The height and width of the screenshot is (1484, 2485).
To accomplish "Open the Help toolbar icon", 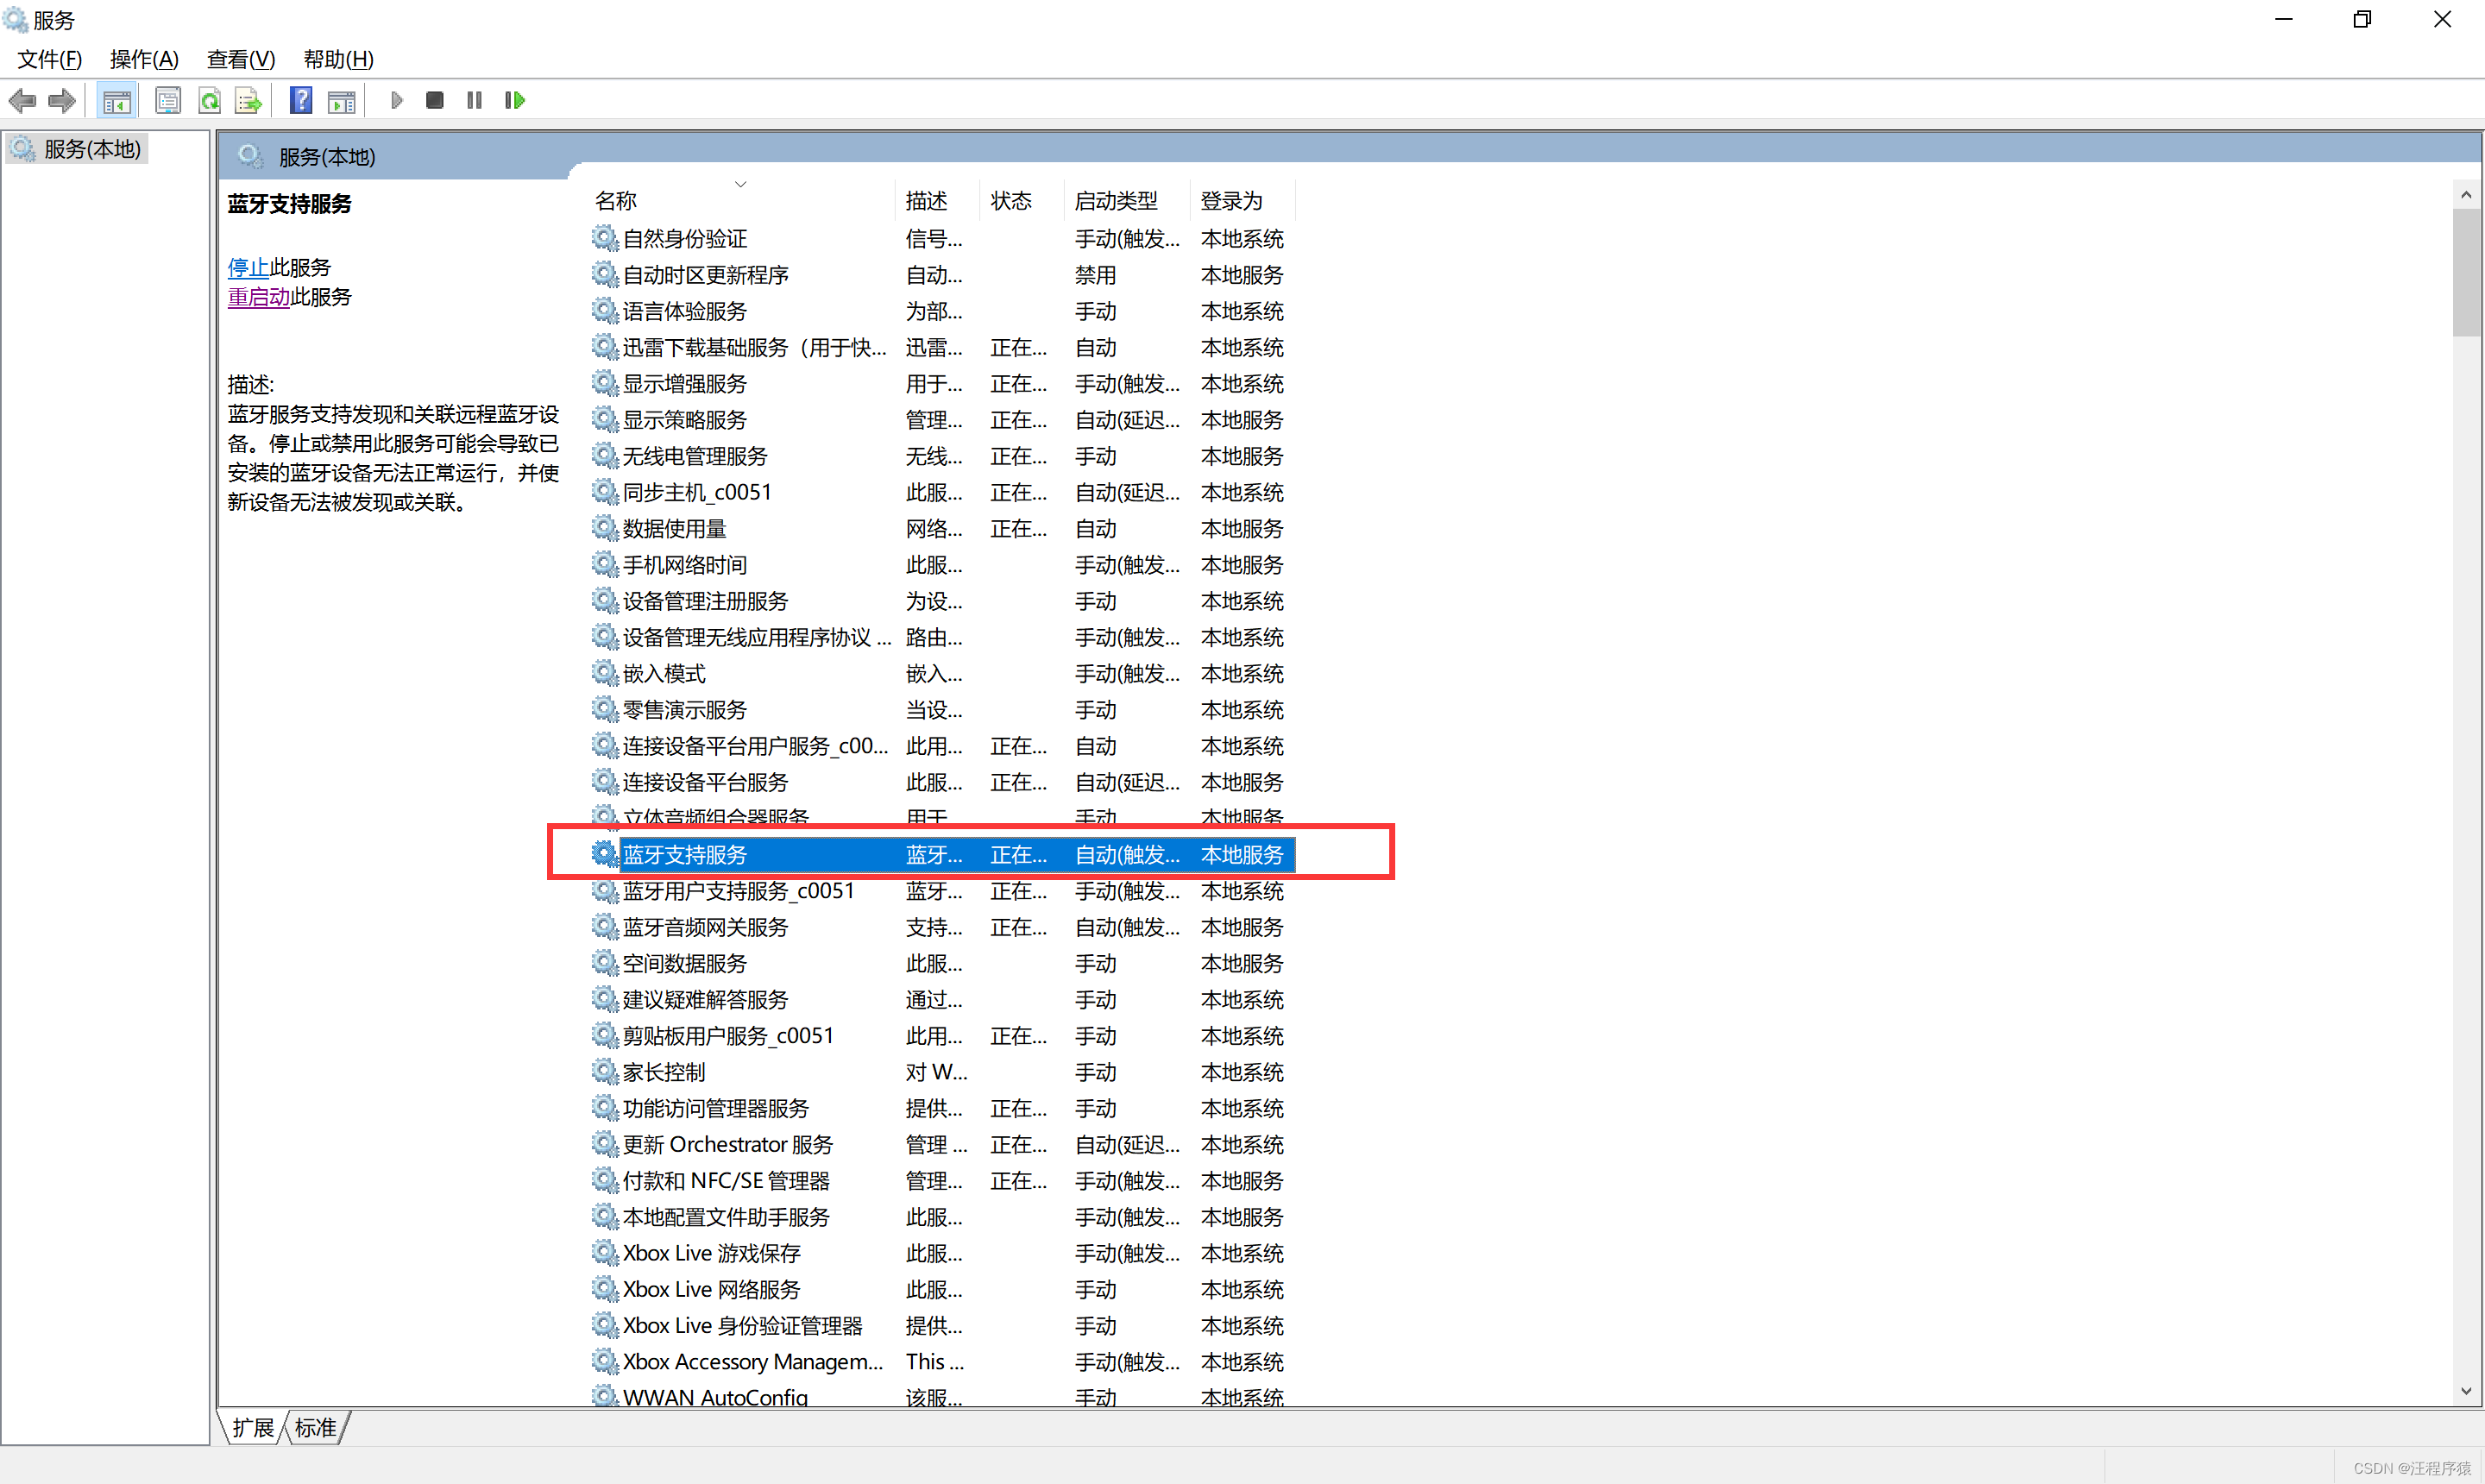I will click(301, 100).
